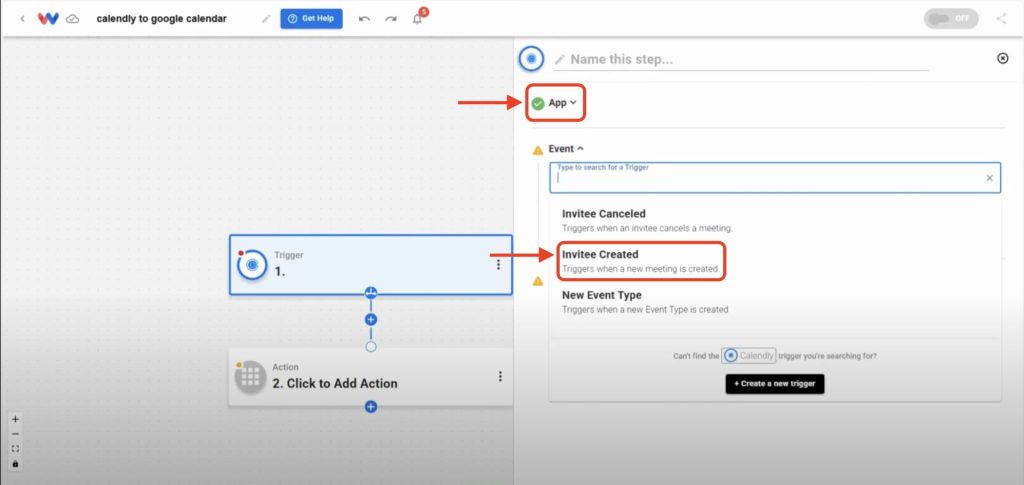Select the New Event Type trigger
This screenshot has height=485, width=1024.
775,302
